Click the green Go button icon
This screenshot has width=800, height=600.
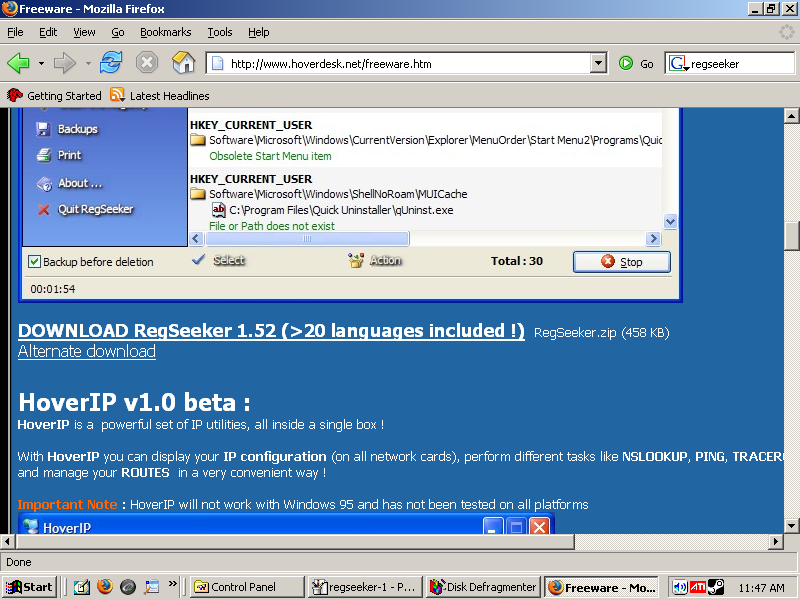pos(626,63)
